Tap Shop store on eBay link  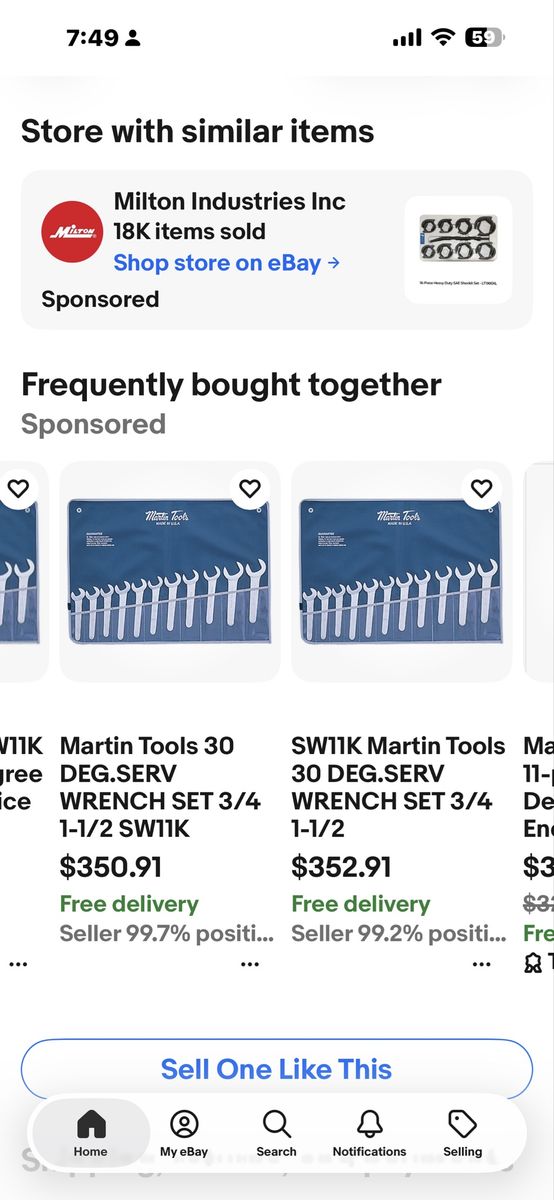[227, 263]
